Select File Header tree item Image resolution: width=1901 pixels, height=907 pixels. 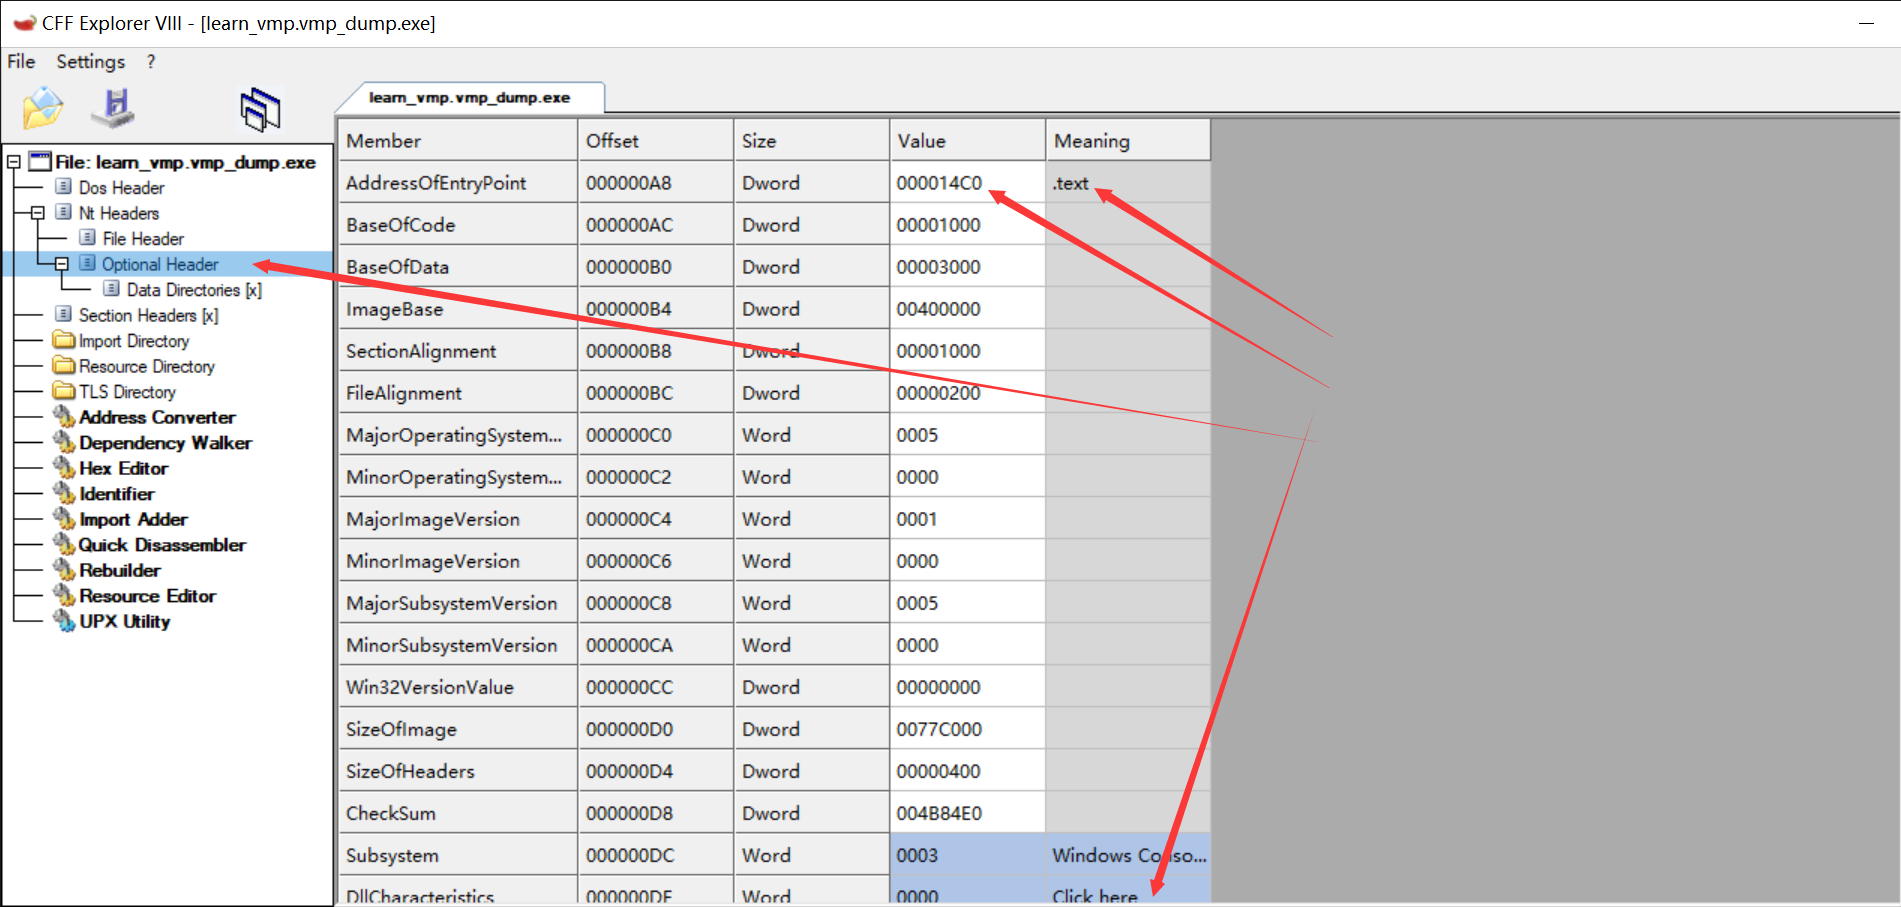click(x=143, y=239)
